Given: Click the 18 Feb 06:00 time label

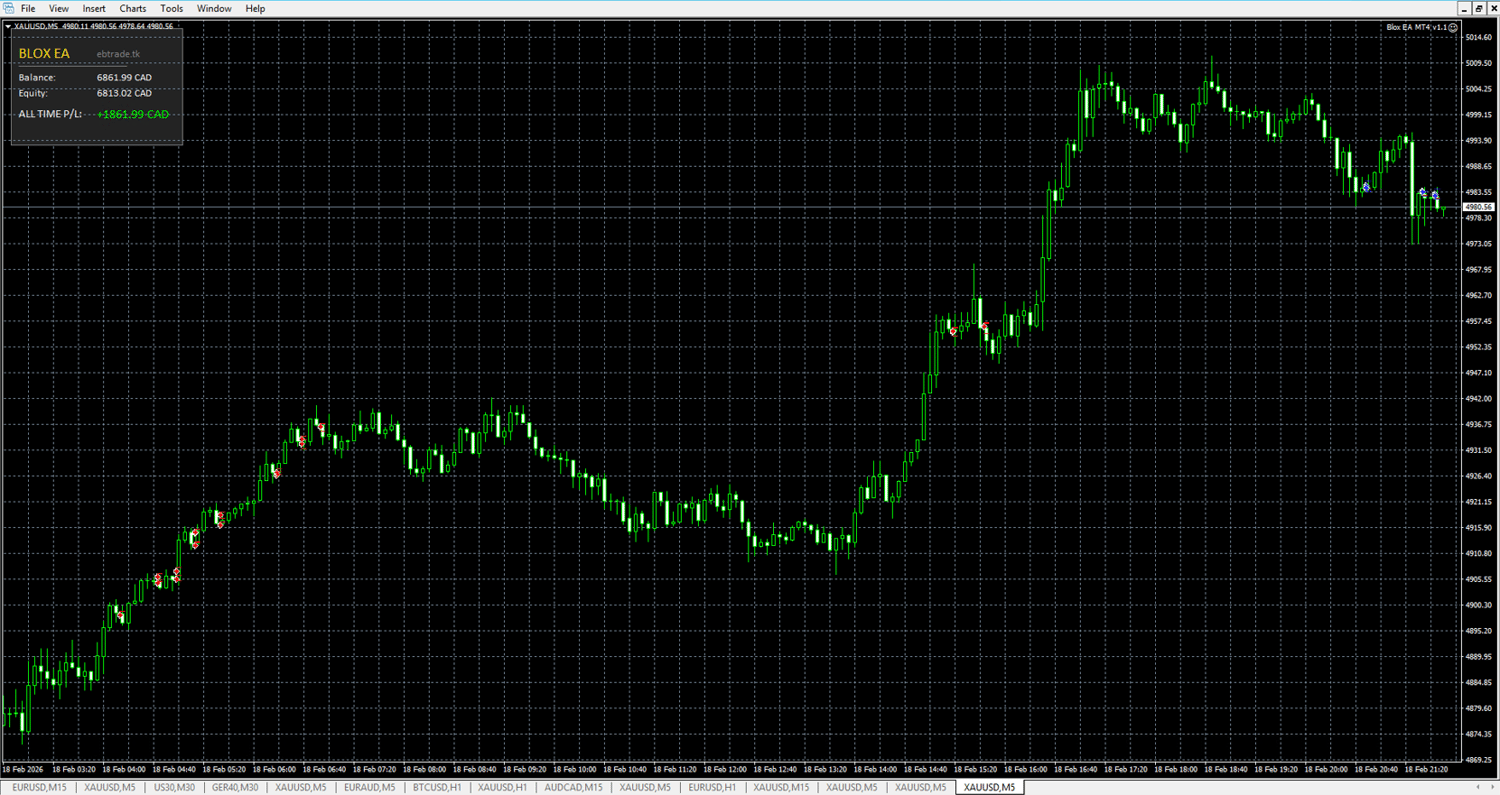Looking at the screenshot, I should (275, 770).
